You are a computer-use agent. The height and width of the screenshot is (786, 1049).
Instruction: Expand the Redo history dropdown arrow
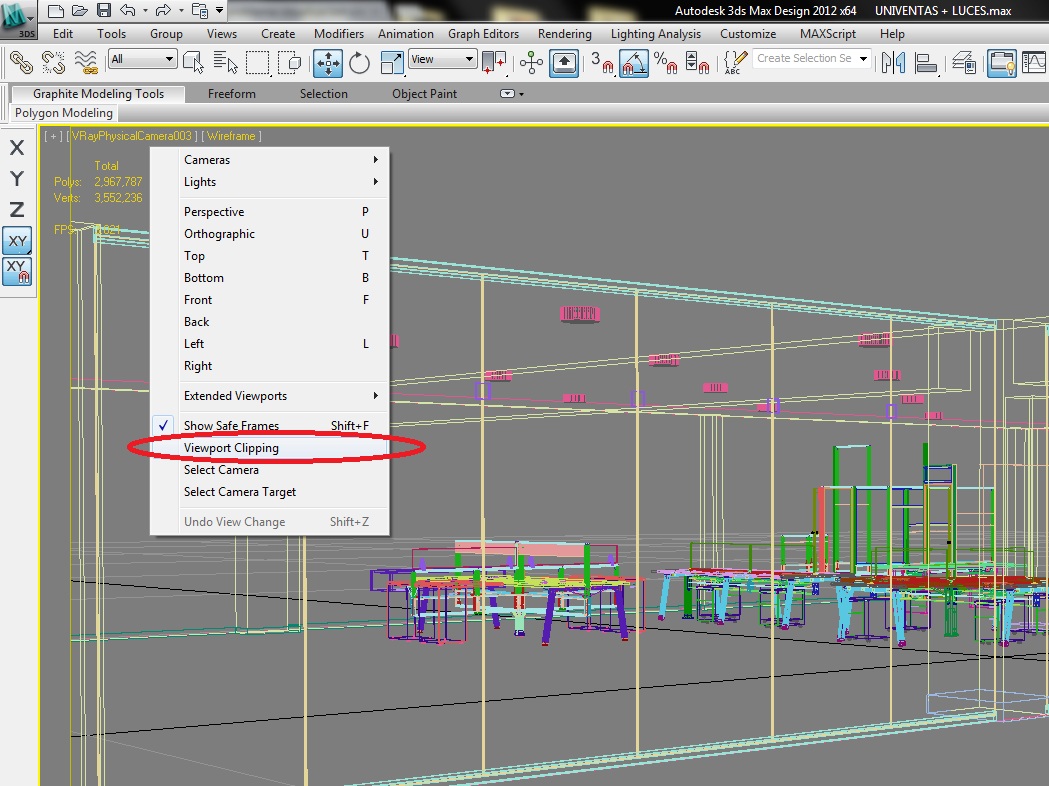click(181, 10)
